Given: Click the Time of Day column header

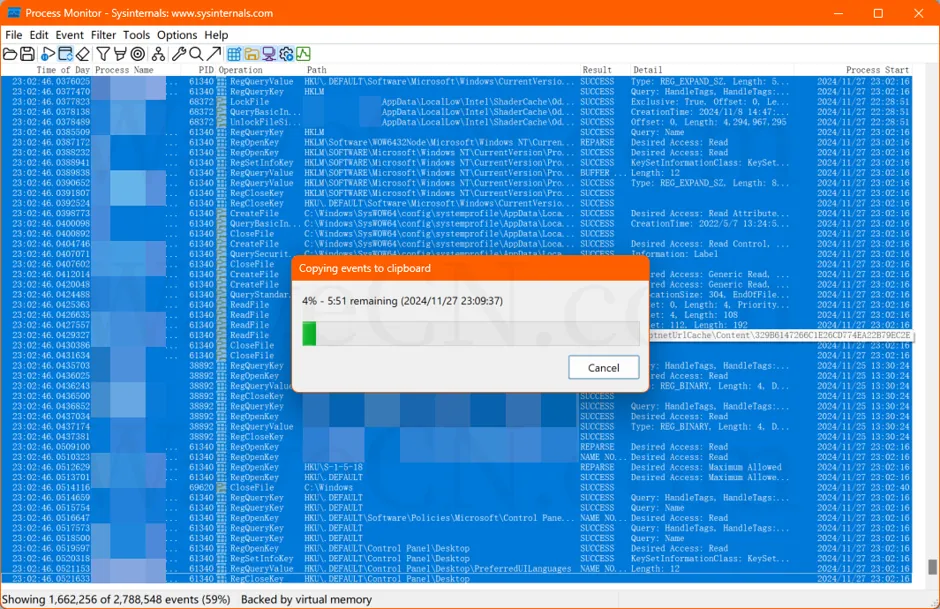Looking at the screenshot, I should point(63,70).
